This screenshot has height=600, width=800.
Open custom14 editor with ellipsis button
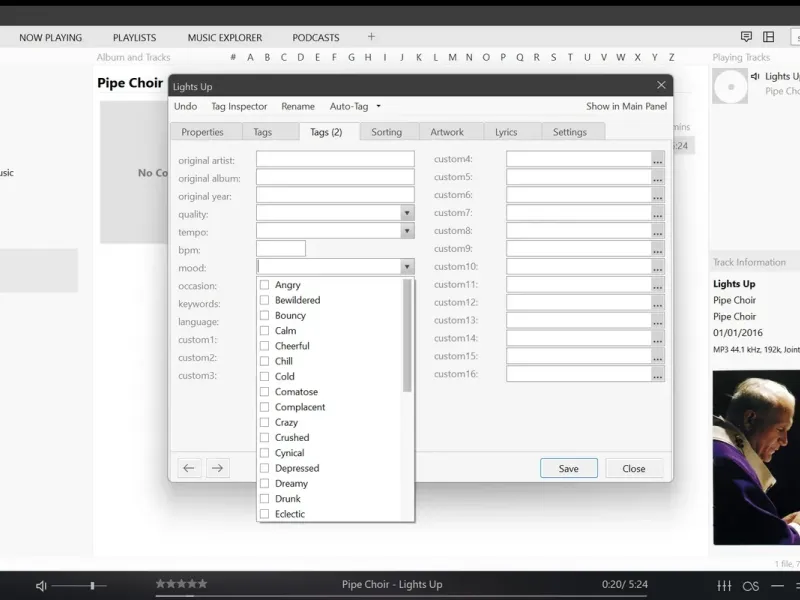[658, 338]
